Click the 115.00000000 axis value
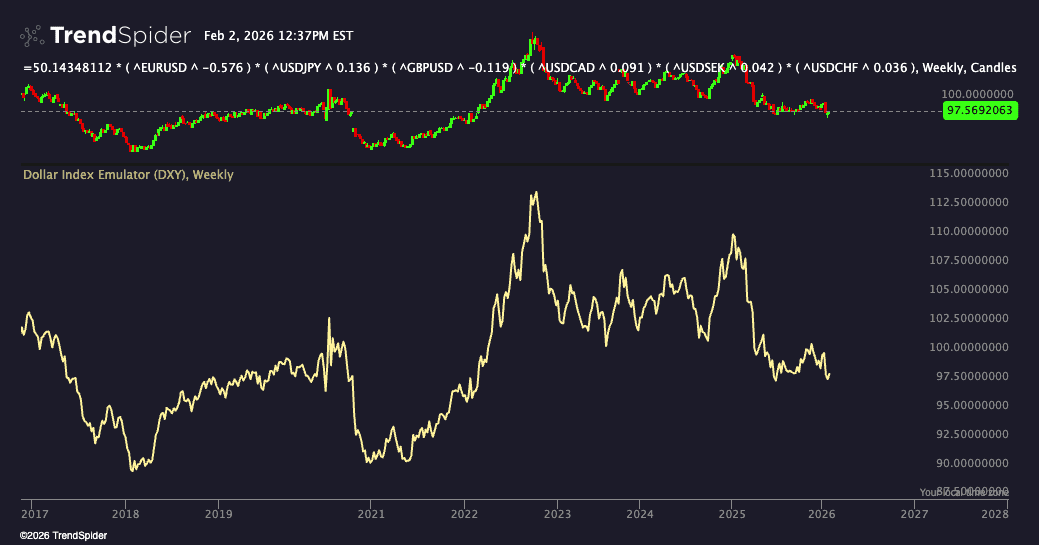 click(x=969, y=174)
